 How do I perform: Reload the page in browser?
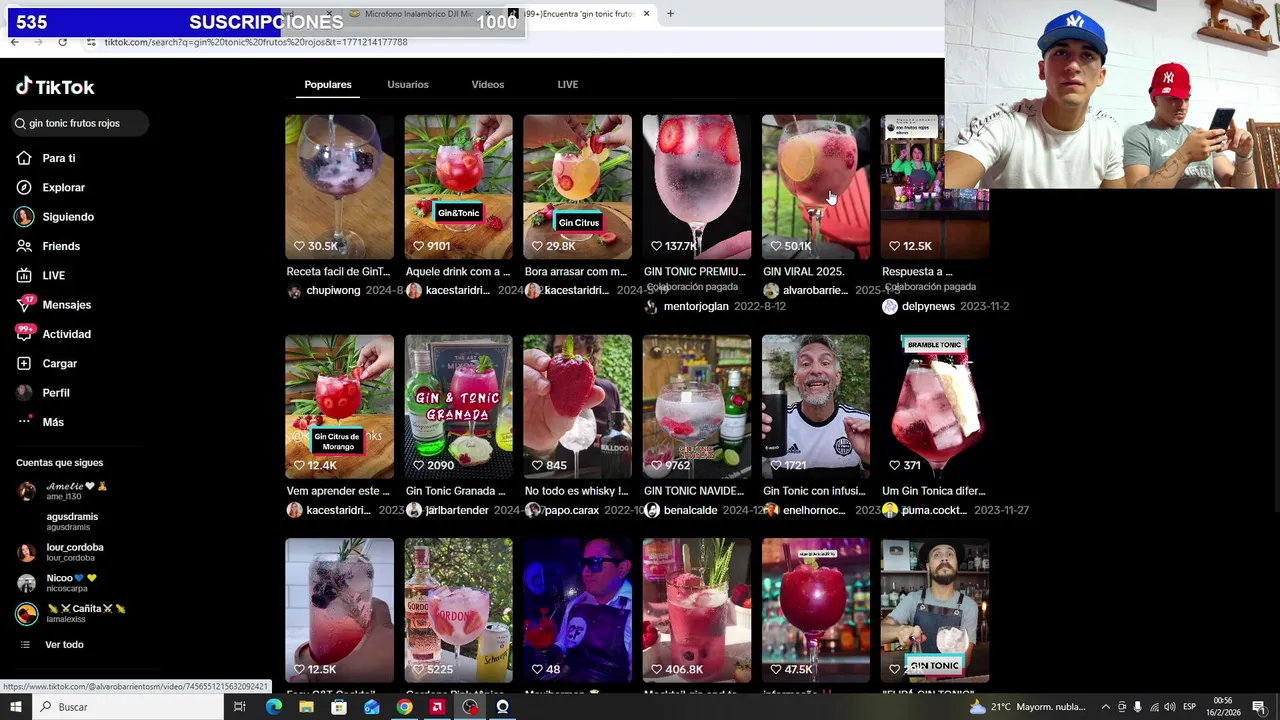click(x=62, y=42)
